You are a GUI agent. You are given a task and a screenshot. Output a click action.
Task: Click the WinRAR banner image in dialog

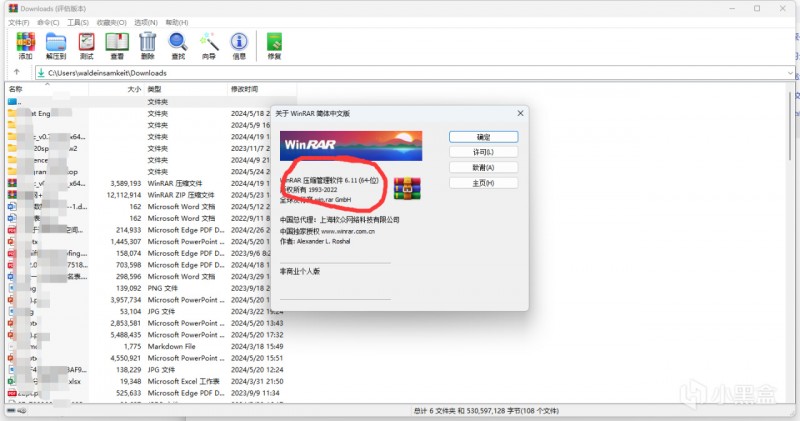(351, 145)
